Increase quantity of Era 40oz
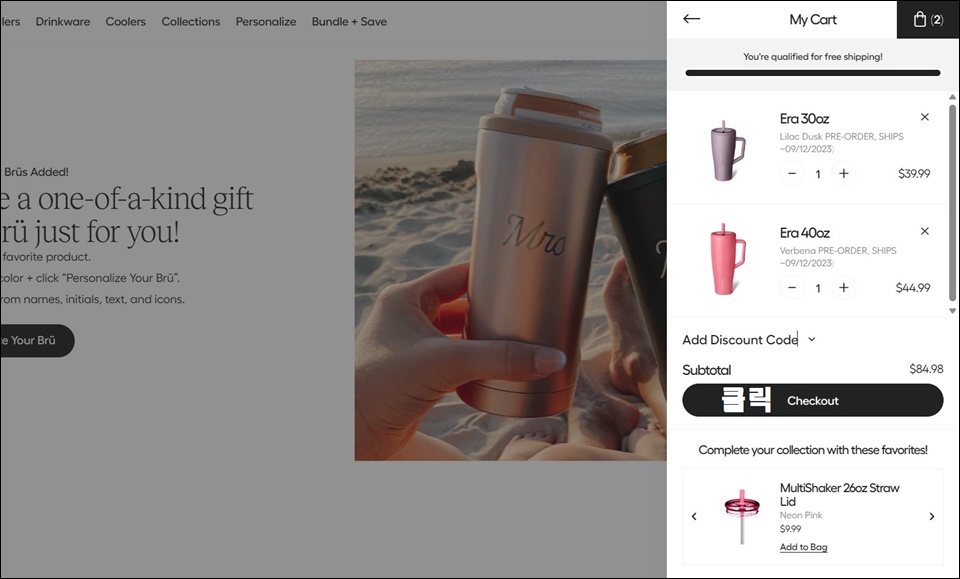Image resolution: width=960 pixels, height=579 pixels. pyautogui.click(x=844, y=288)
